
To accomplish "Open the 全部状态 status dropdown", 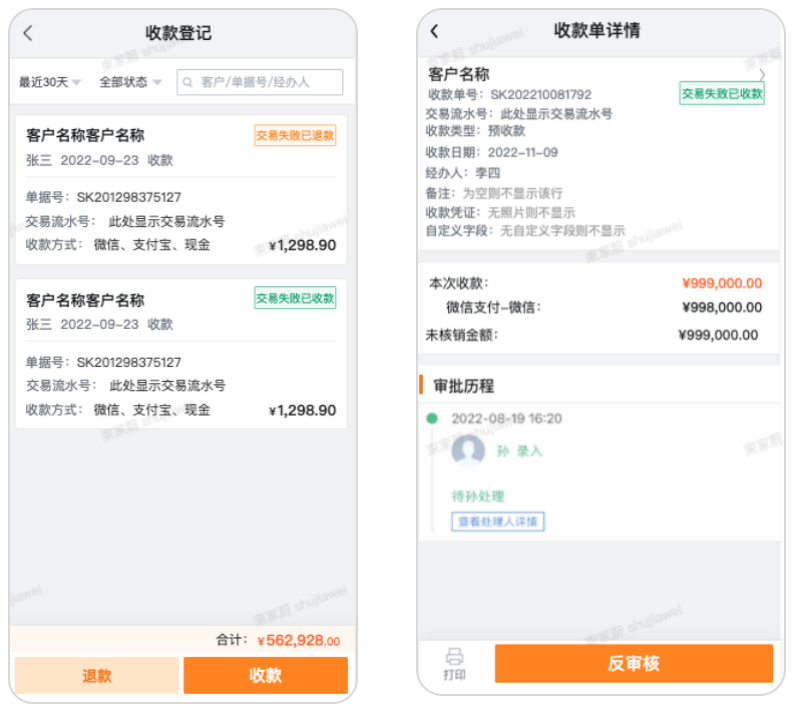I will (130, 82).
